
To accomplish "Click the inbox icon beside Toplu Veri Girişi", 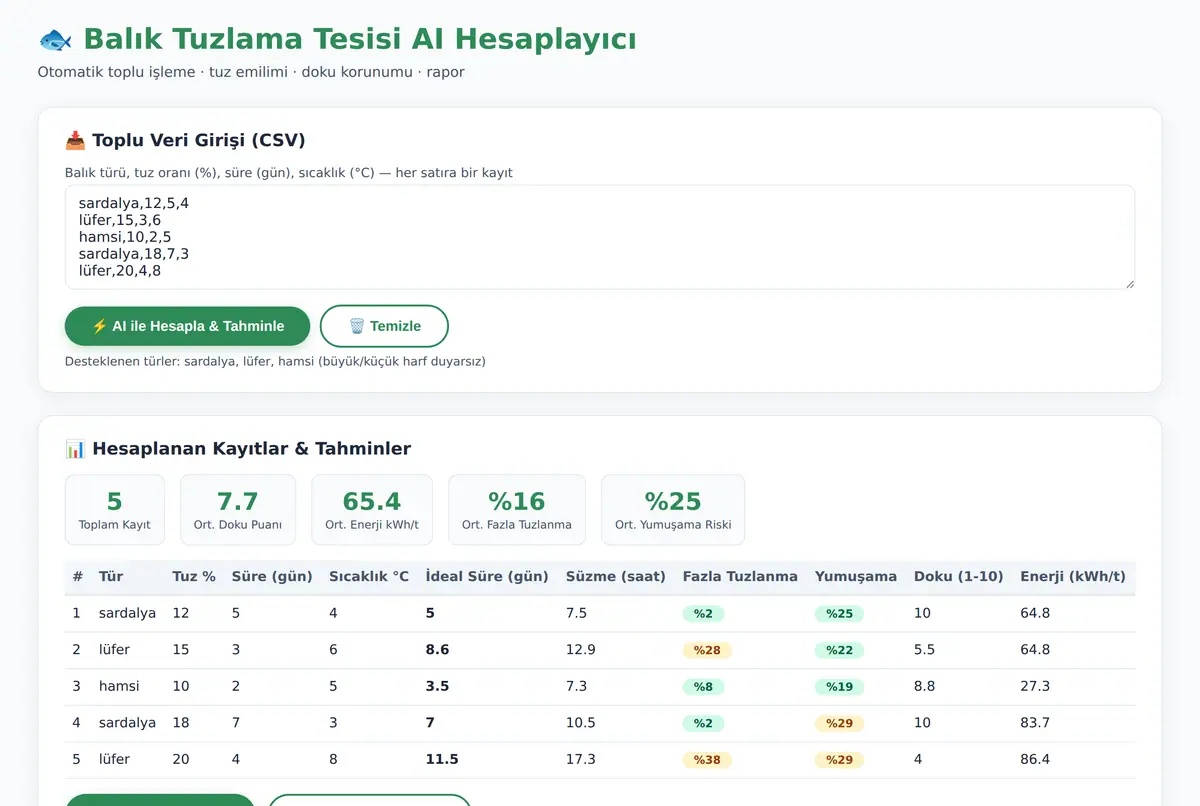I will 75,140.
